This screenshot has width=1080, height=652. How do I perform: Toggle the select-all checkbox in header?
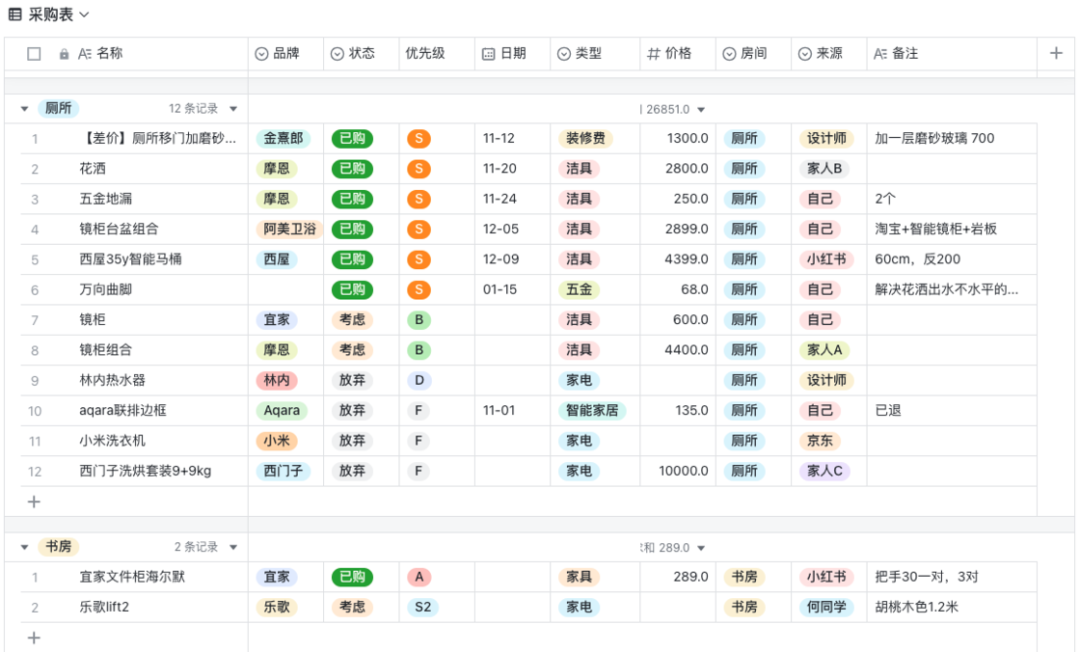tap(34, 54)
